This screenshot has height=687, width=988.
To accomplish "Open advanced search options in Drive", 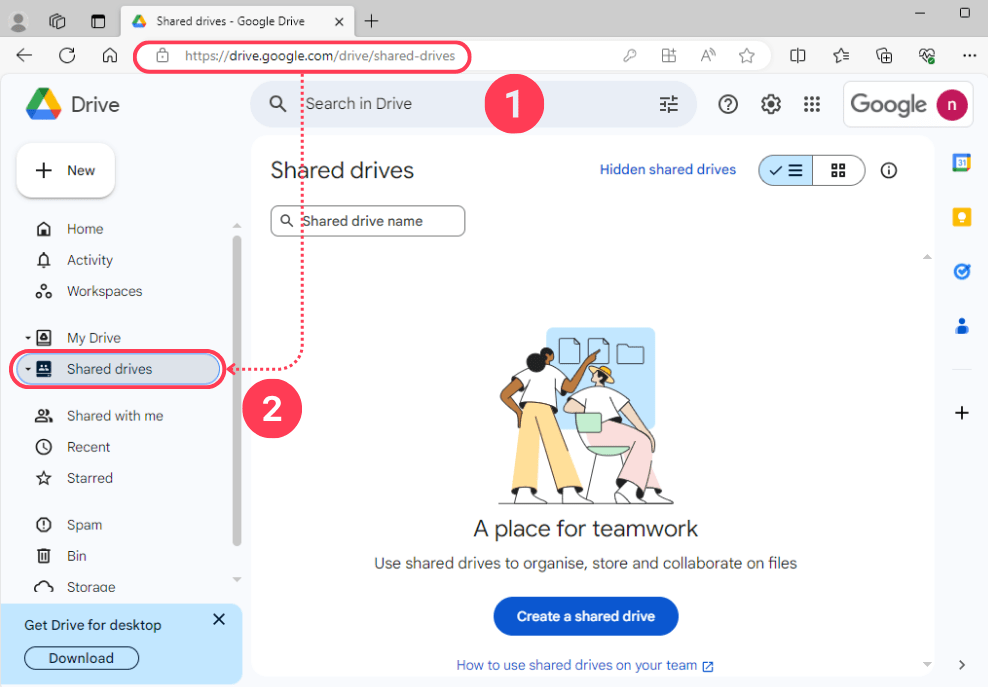I will pyautogui.click(x=668, y=103).
